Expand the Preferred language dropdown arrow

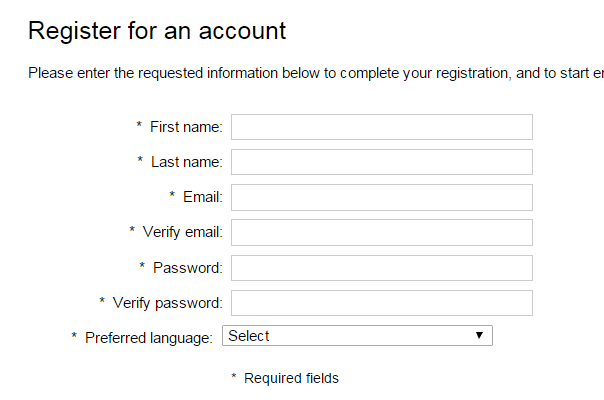click(479, 336)
